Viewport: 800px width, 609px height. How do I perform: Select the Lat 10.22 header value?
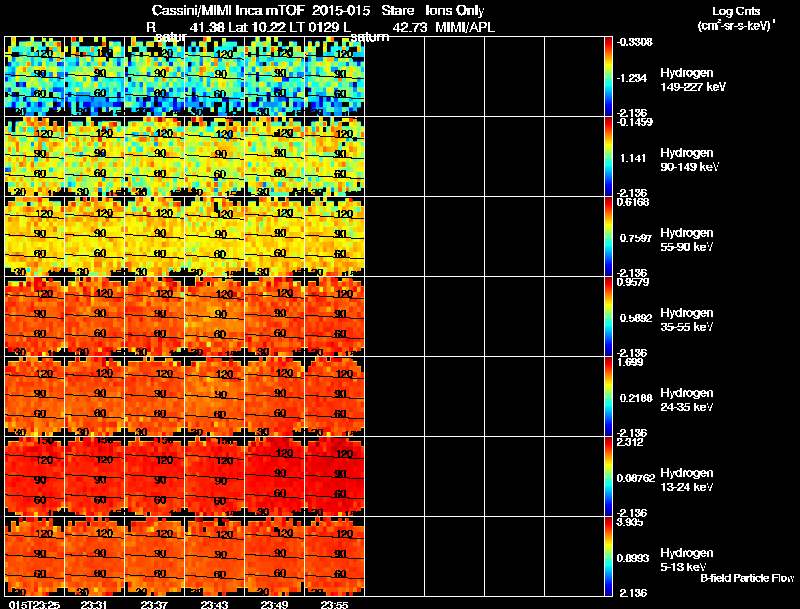pos(257,28)
